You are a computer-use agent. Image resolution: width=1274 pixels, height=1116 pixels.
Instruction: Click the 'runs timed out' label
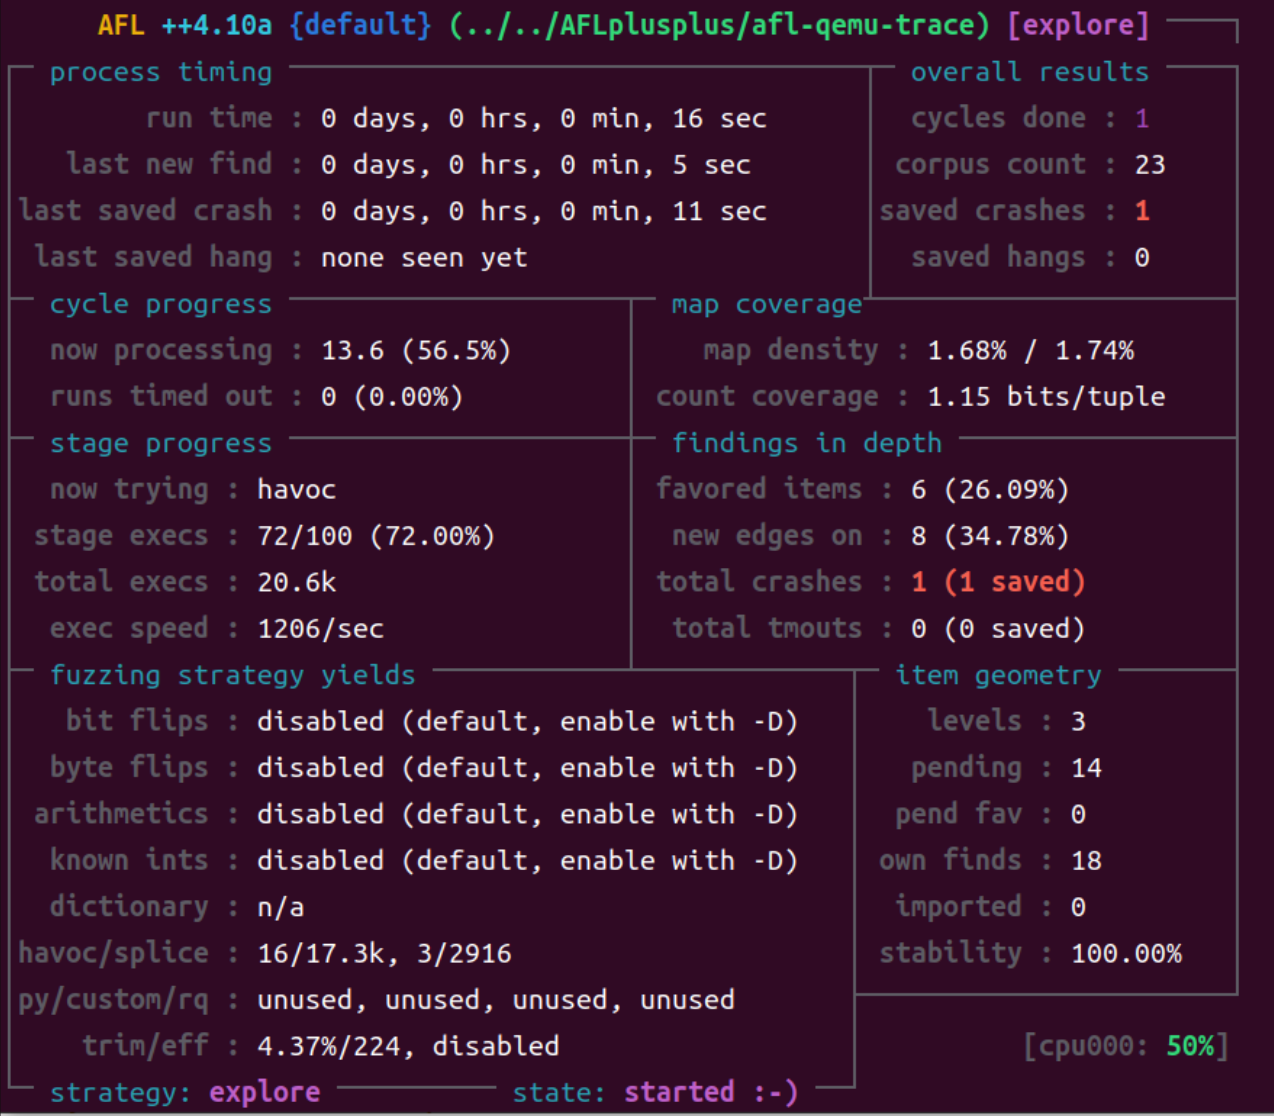pos(161,396)
